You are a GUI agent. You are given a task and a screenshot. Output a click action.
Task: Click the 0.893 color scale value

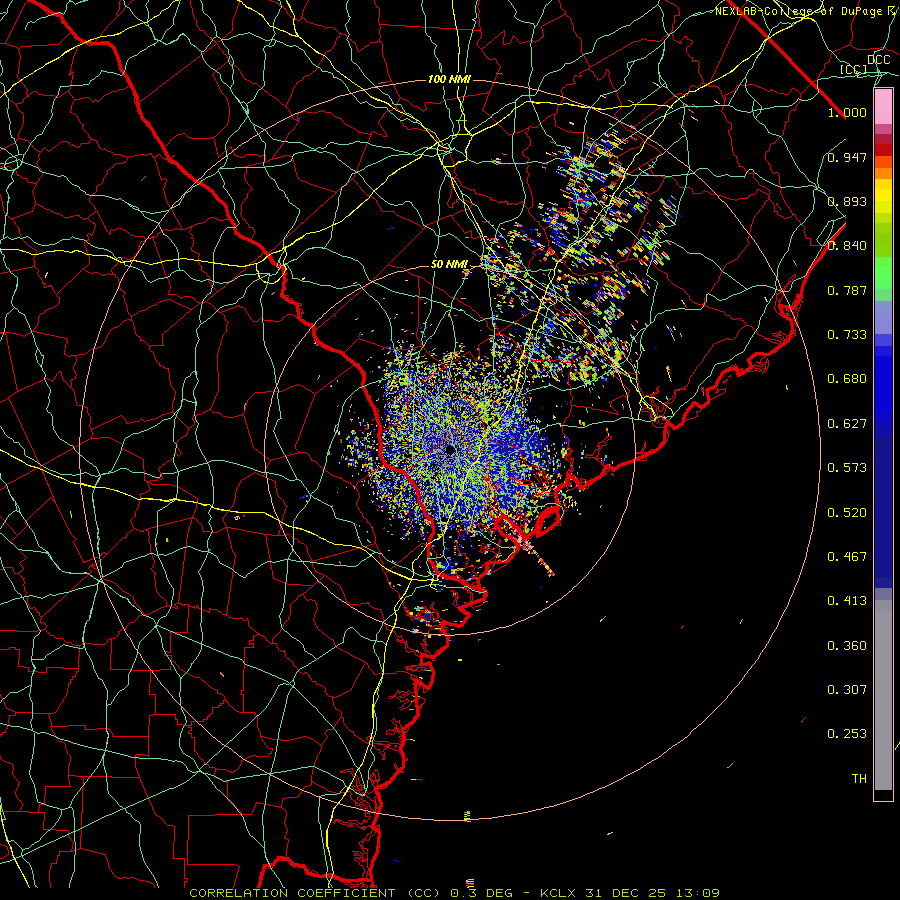pos(847,201)
